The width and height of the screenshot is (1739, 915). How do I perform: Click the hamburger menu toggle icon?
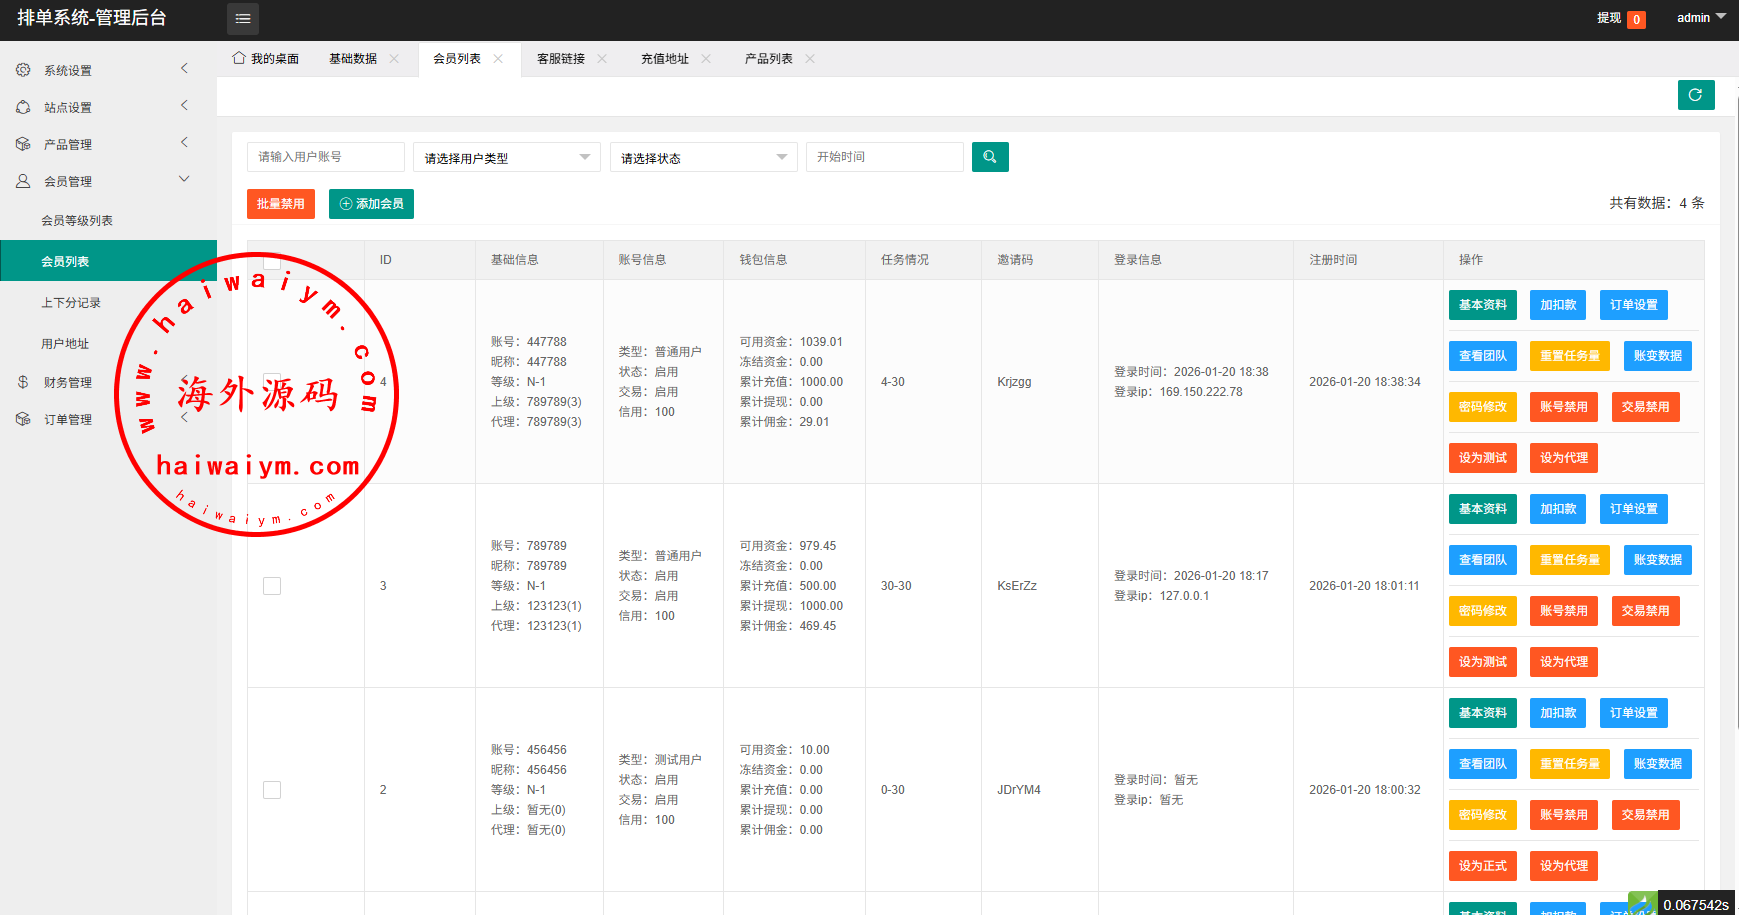click(x=243, y=19)
